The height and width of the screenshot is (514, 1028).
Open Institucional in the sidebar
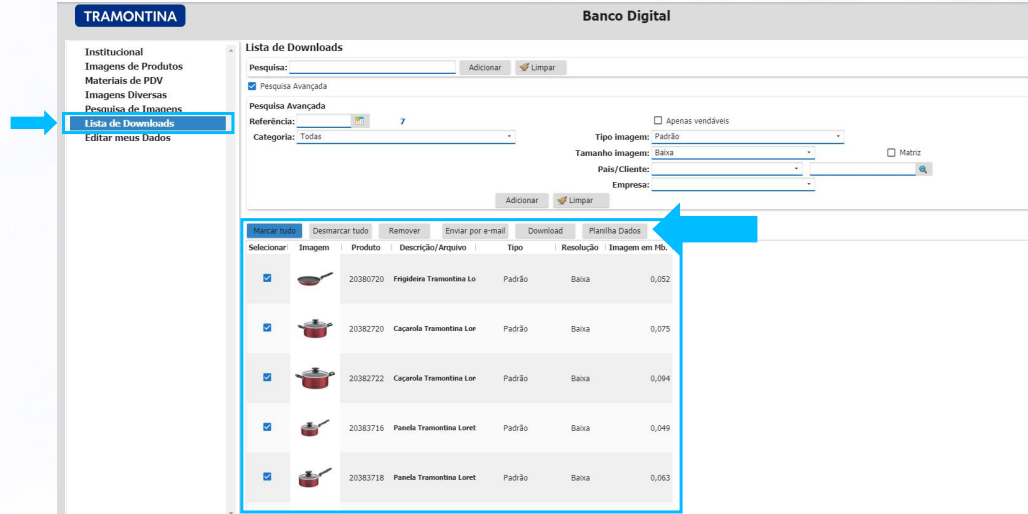click(114, 52)
